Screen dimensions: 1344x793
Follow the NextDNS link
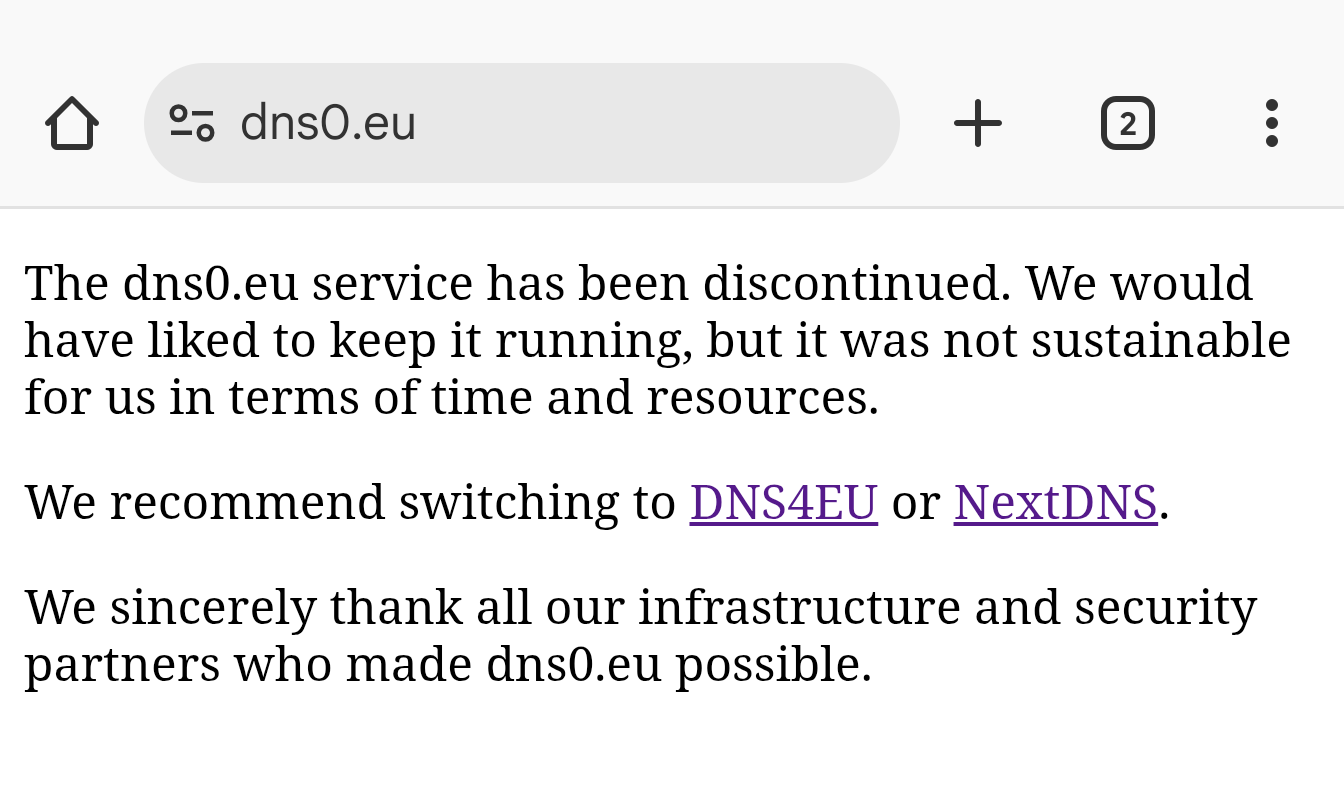[1055, 502]
